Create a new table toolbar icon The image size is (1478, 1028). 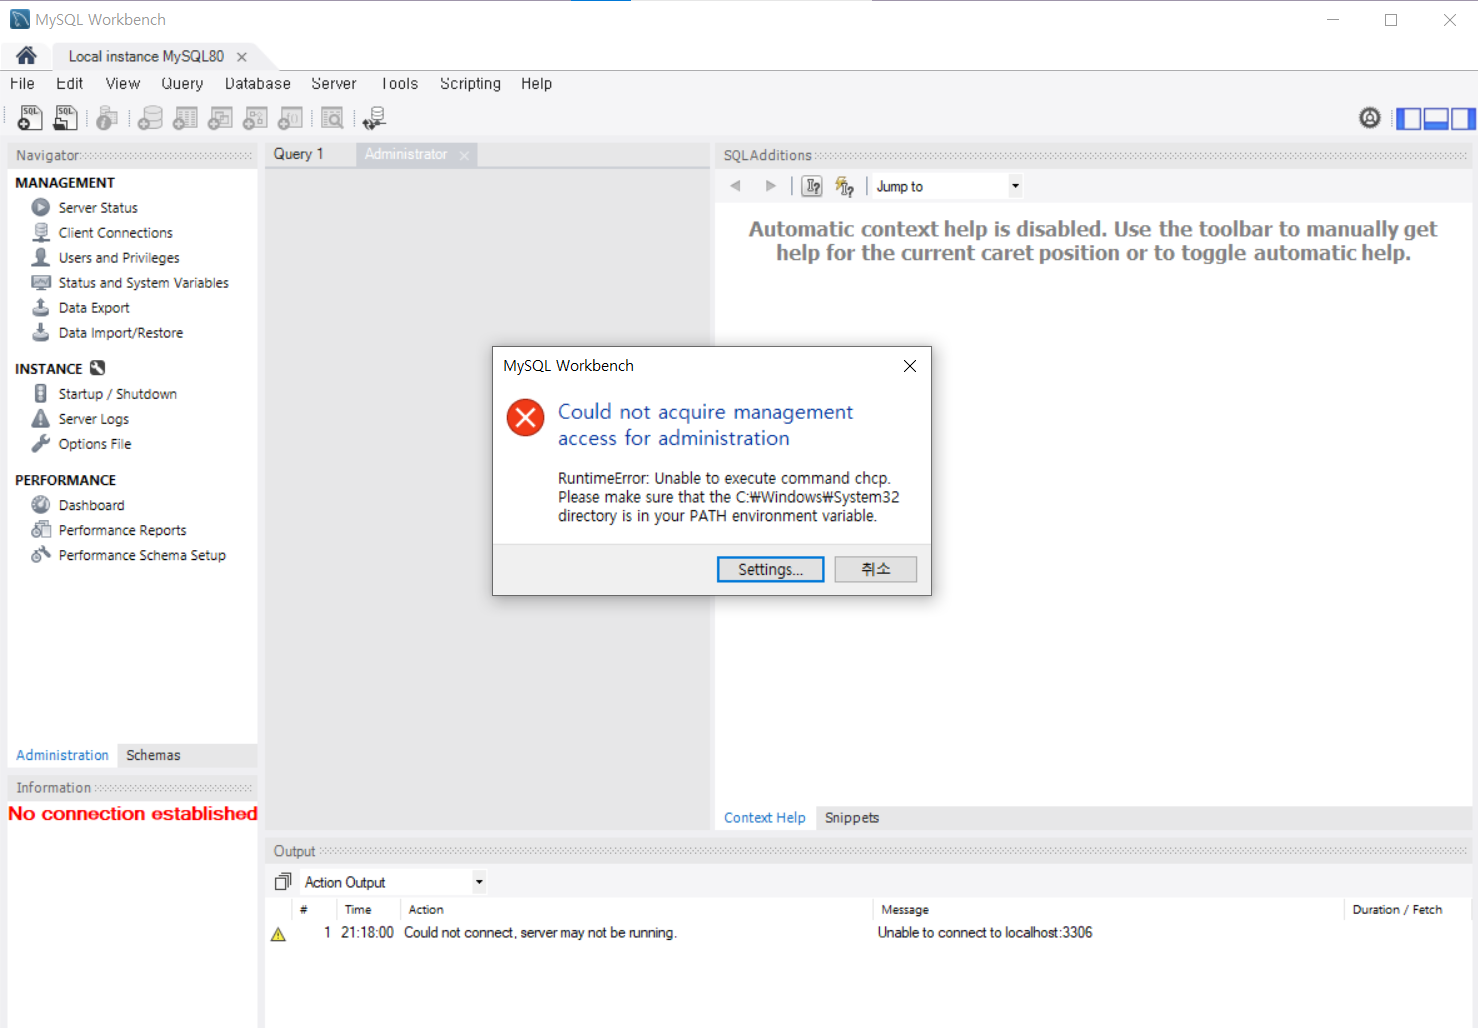point(185,118)
